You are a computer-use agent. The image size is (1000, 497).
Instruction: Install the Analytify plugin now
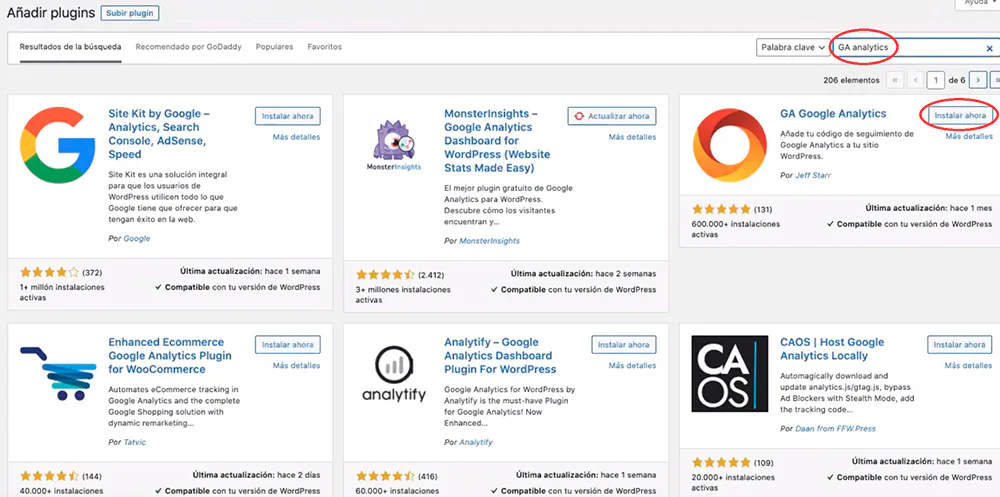click(x=624, y=345)
